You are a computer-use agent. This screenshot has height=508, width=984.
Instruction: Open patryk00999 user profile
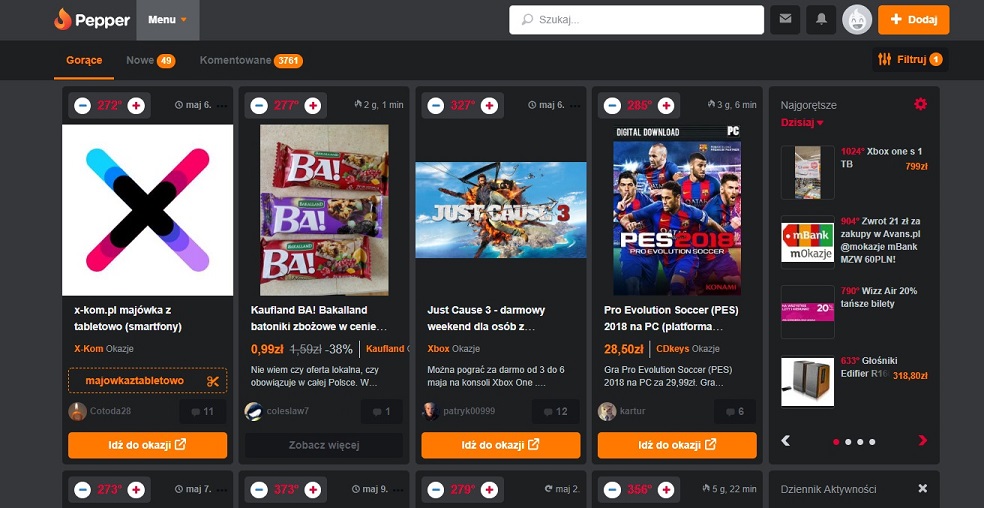click(x=458, y=411)
